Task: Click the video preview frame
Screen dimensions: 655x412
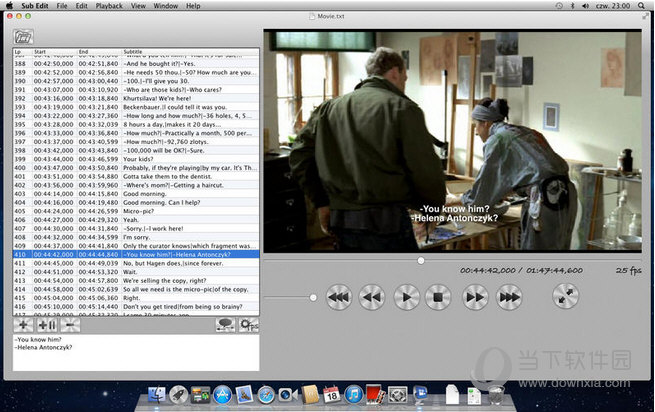Action: tap(452, 141)
